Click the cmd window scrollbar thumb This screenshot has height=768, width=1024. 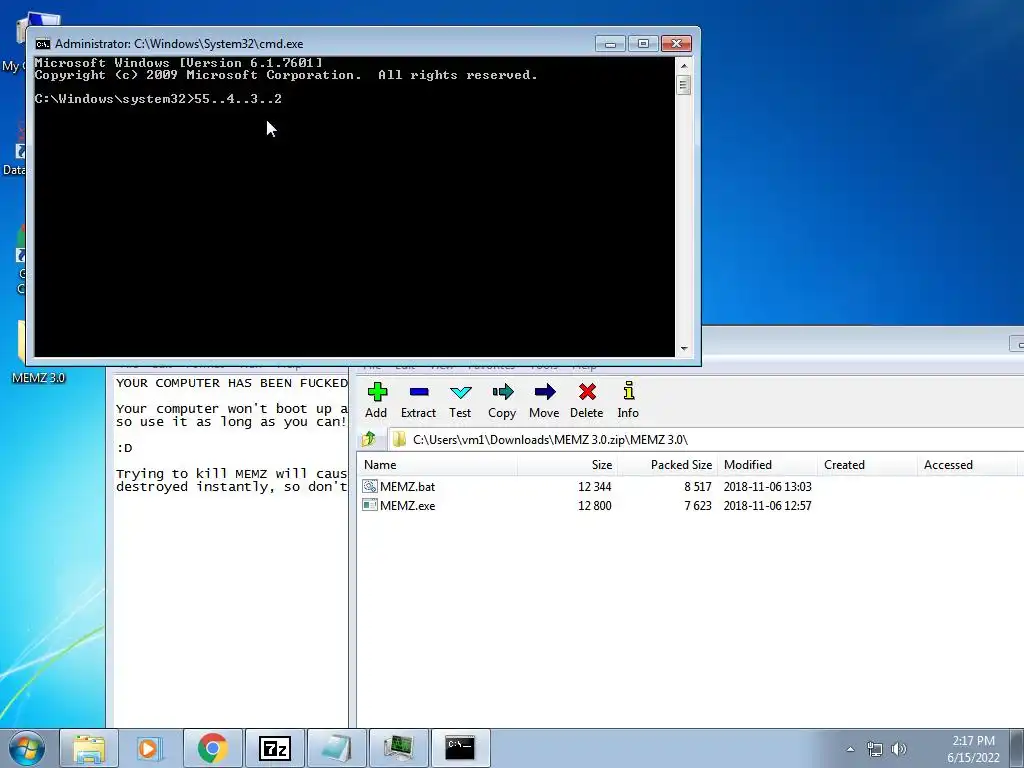pyautogui.click(x=684, y=85)
